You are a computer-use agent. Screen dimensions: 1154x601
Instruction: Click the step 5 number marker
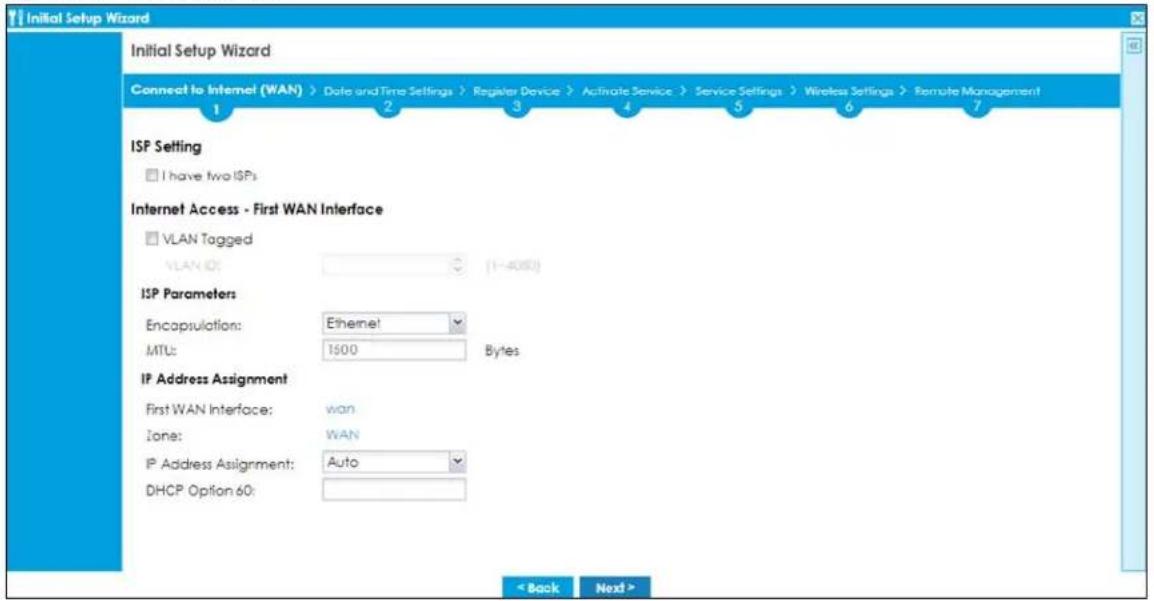(738, 107)
